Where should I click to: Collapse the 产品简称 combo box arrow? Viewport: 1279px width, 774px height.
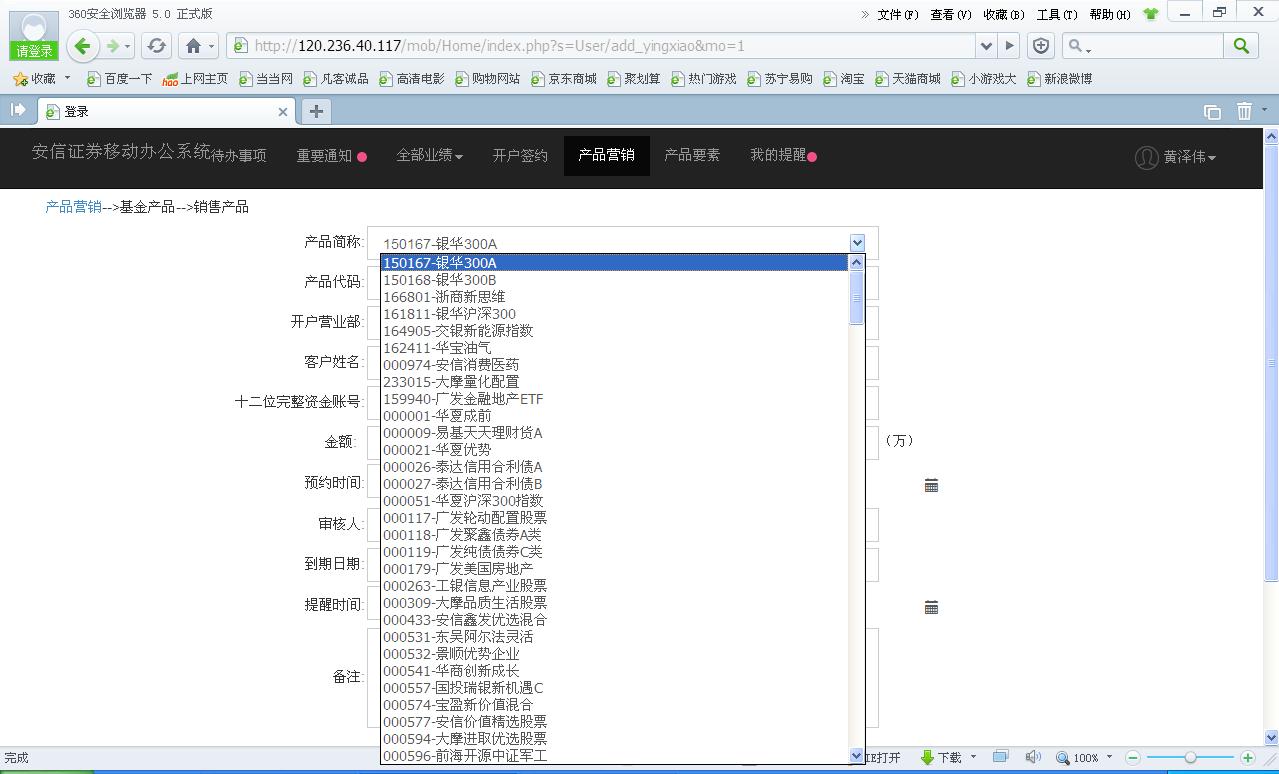coord(857,243)
